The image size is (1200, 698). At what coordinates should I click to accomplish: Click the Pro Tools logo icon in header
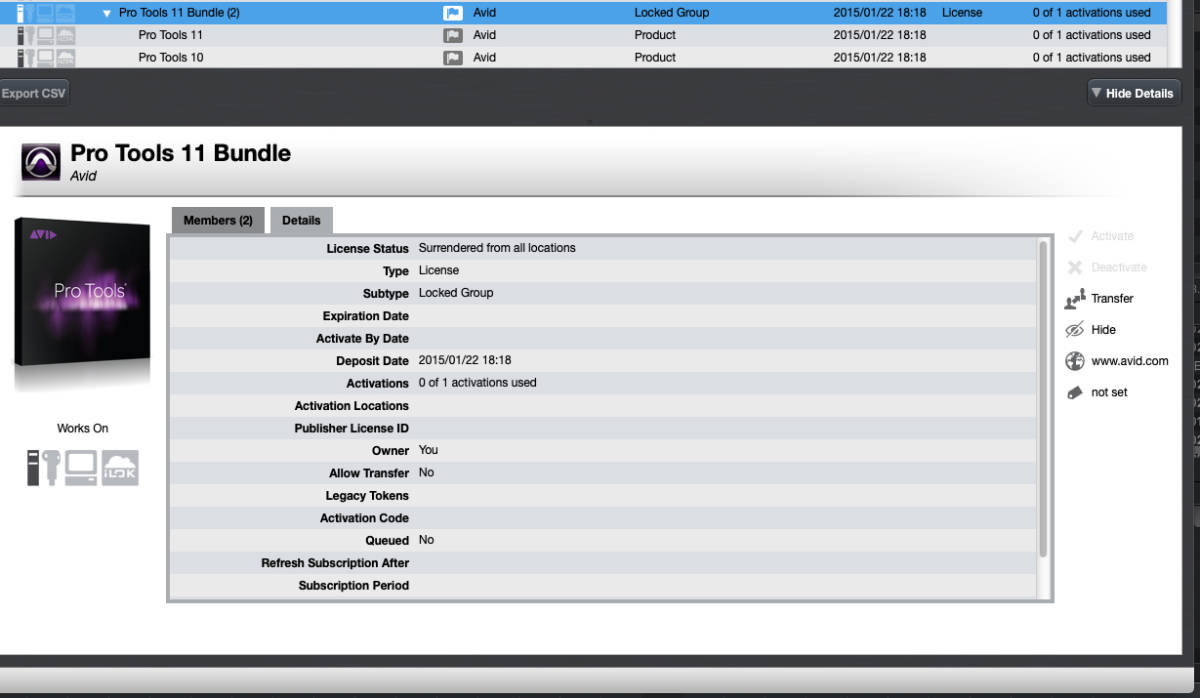(x=41, y=161)
